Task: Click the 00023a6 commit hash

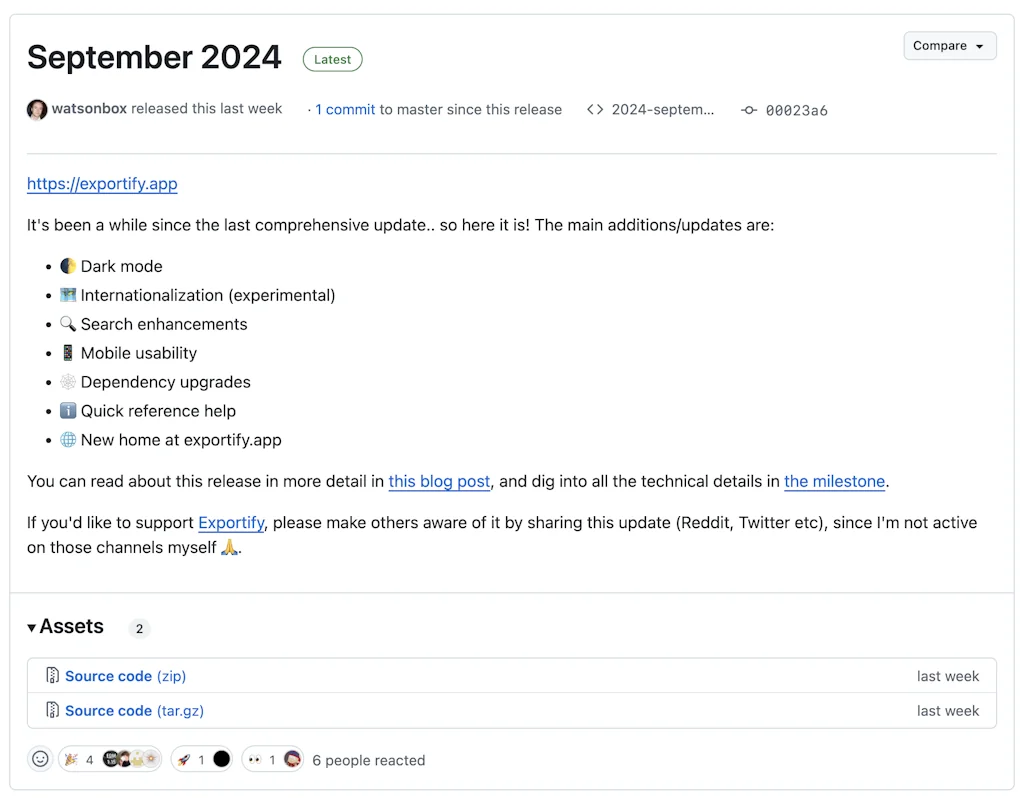Action: pyautogui.click(x=795, y=110)
